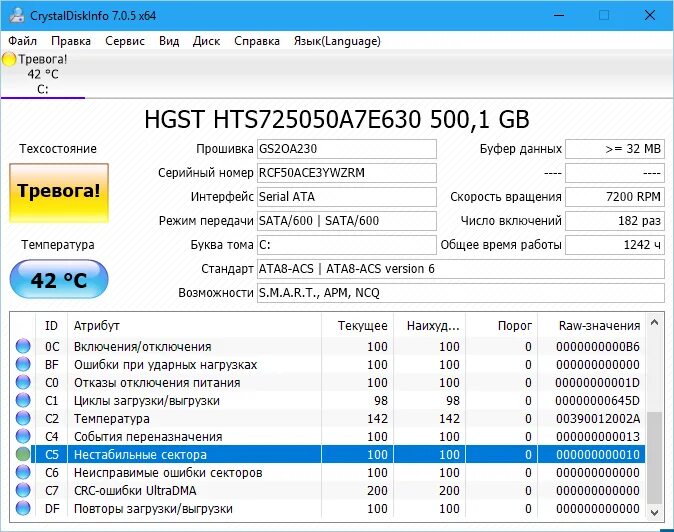Click raw value 0000000000B6

tap(597, 346)
